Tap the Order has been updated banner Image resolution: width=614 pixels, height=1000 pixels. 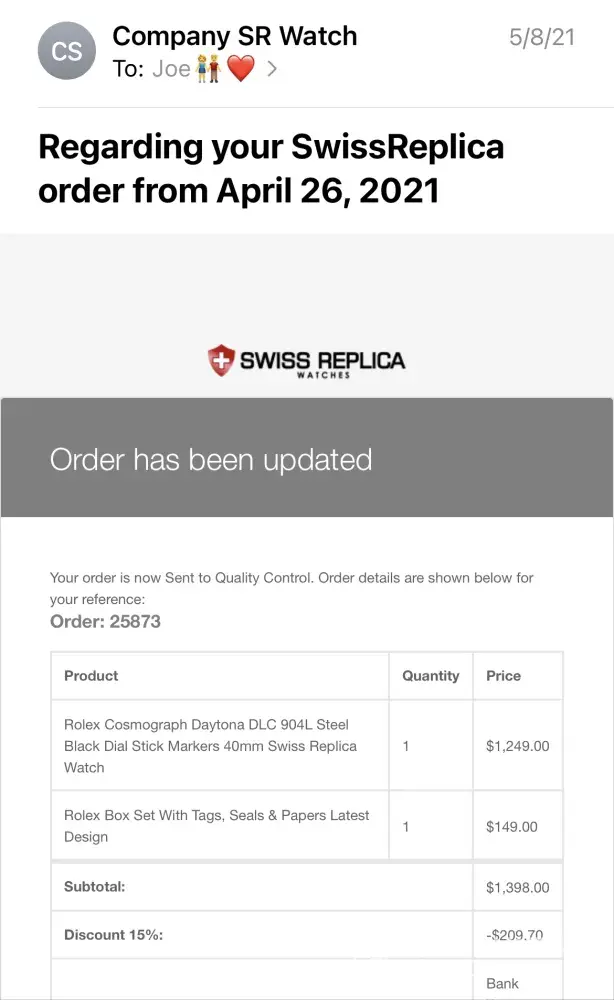307,459
